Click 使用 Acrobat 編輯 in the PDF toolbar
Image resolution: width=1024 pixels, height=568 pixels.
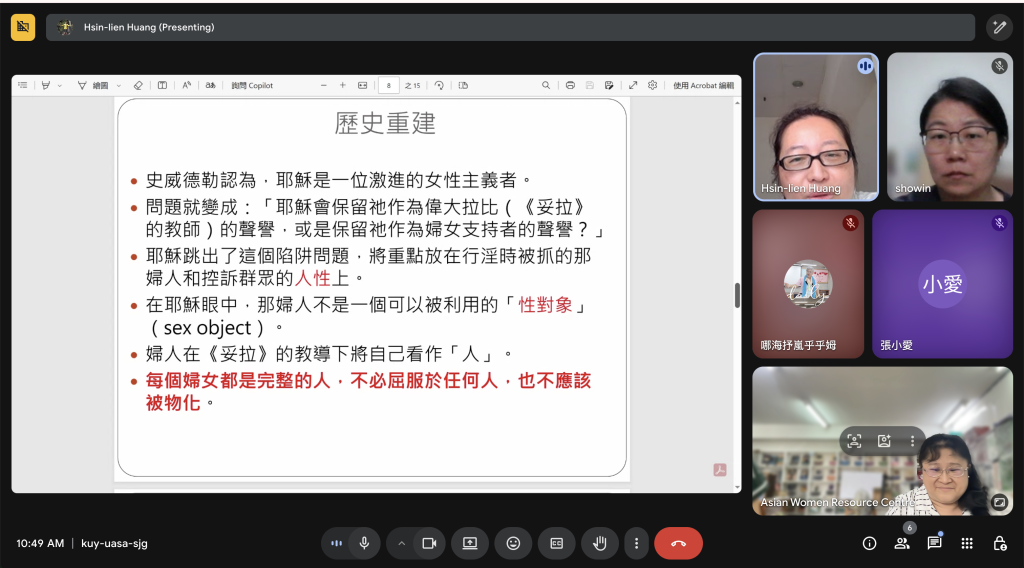click(703, 86)
